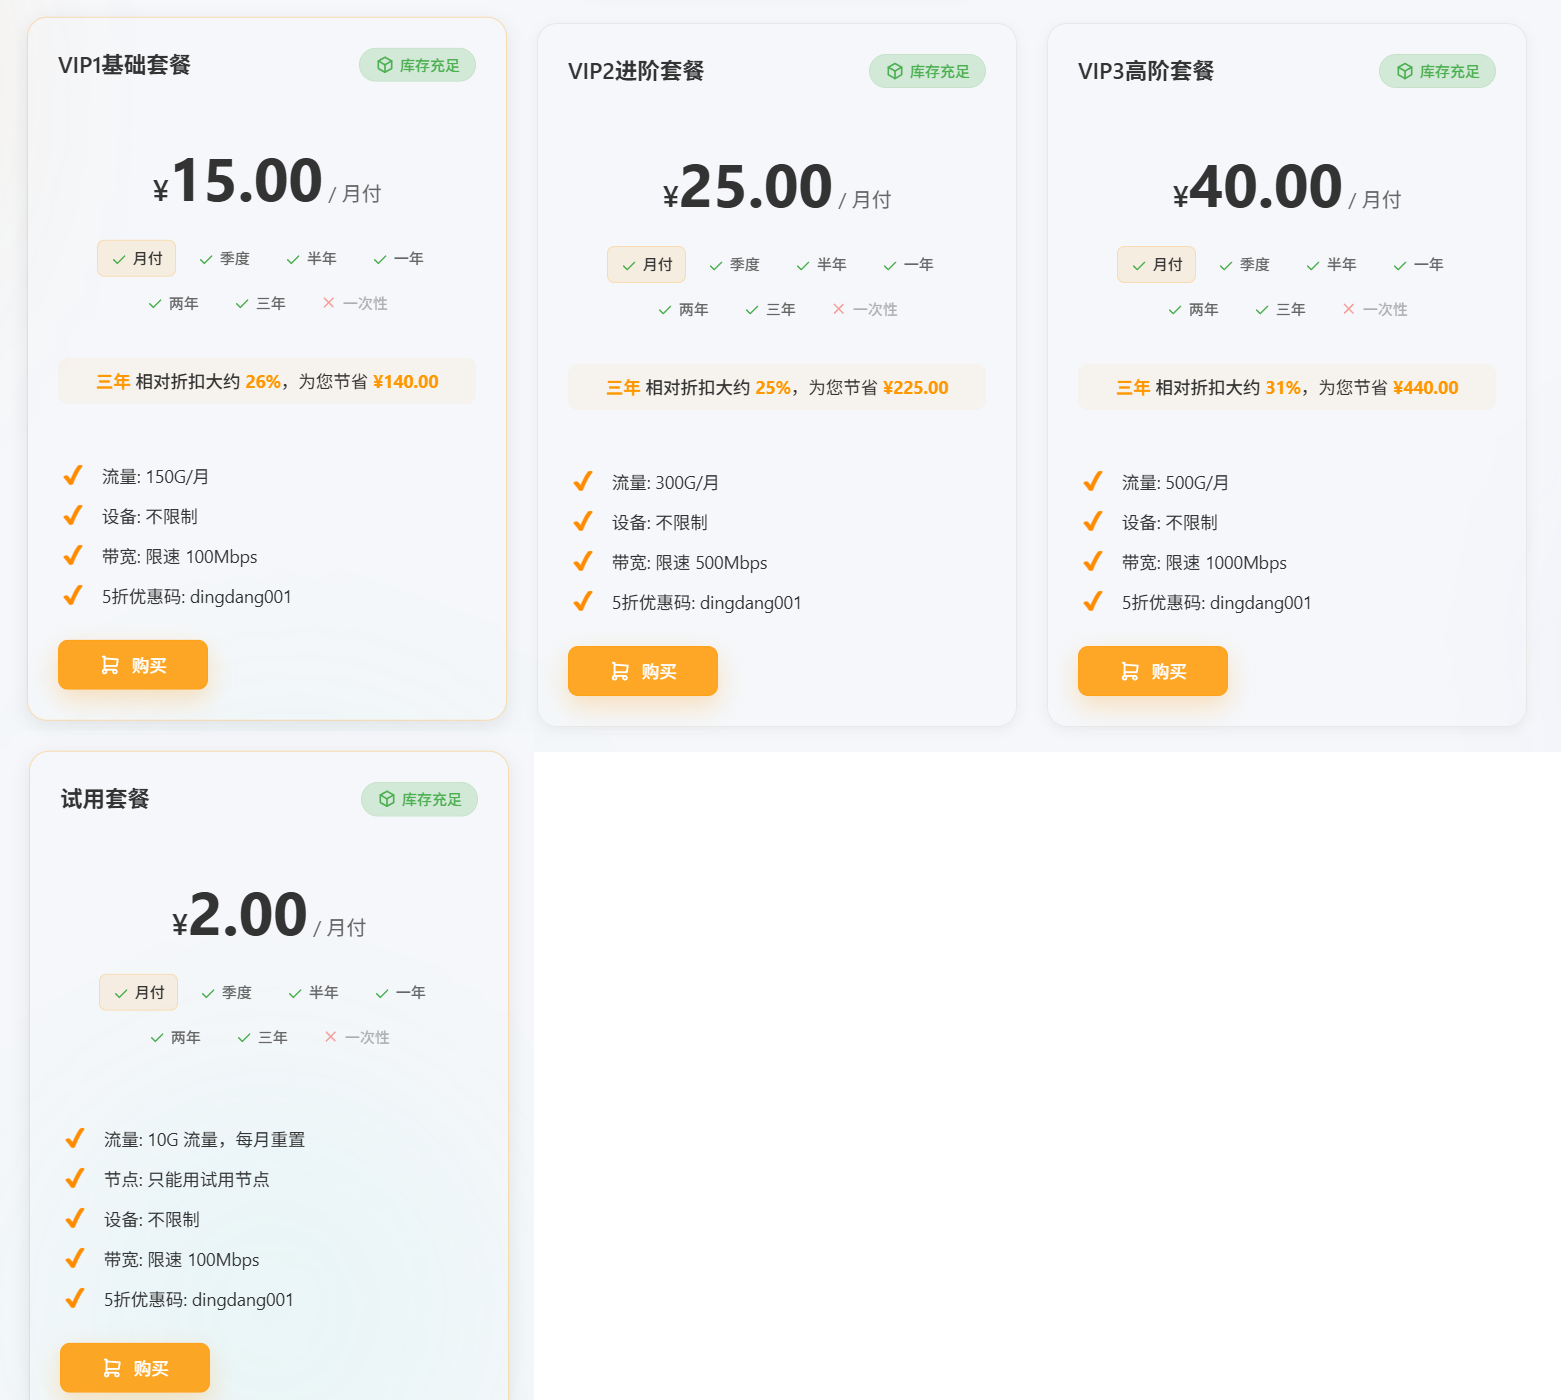This screenshot has width=1561, height=1400.
Task: Choose 两年 billing period for VIP1 plan
Action: point(174,304)
